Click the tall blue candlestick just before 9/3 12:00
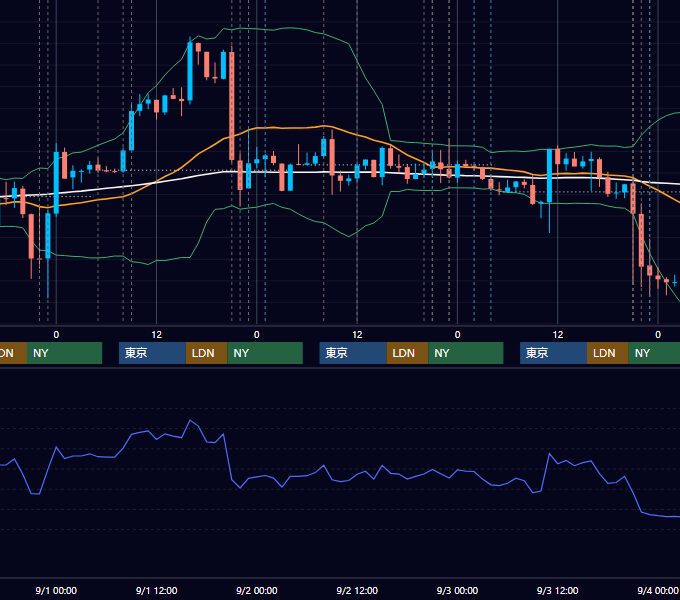 point(549,176)
